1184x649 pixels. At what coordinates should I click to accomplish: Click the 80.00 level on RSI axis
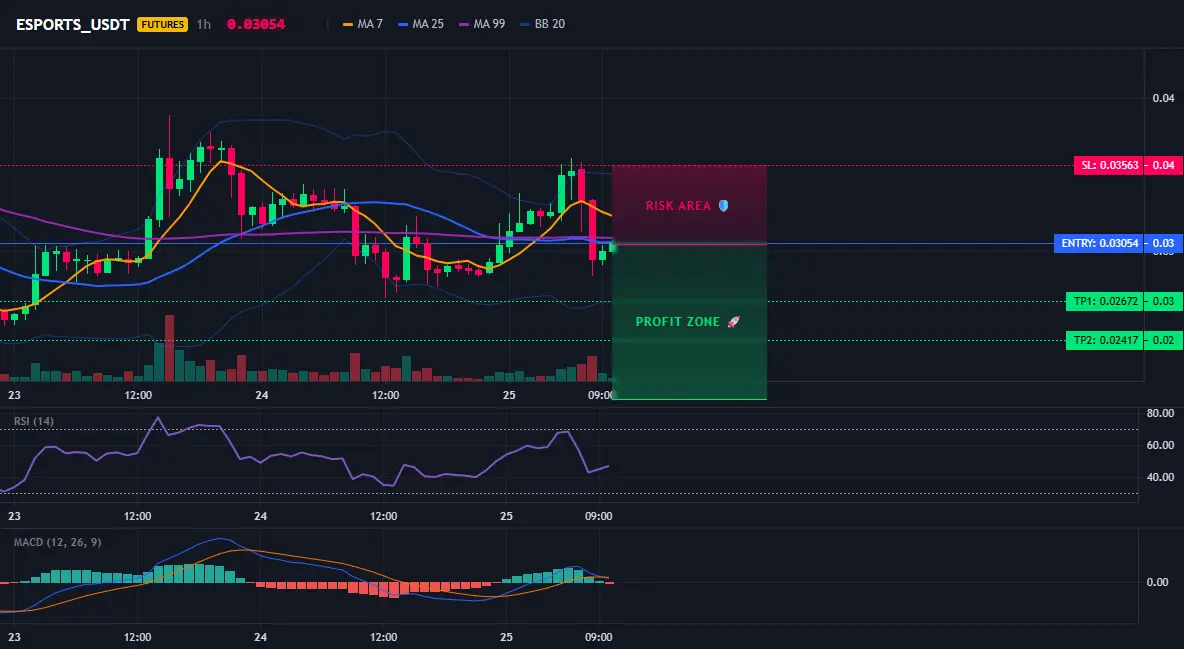pyautogui.click(x=1160, y=413)
